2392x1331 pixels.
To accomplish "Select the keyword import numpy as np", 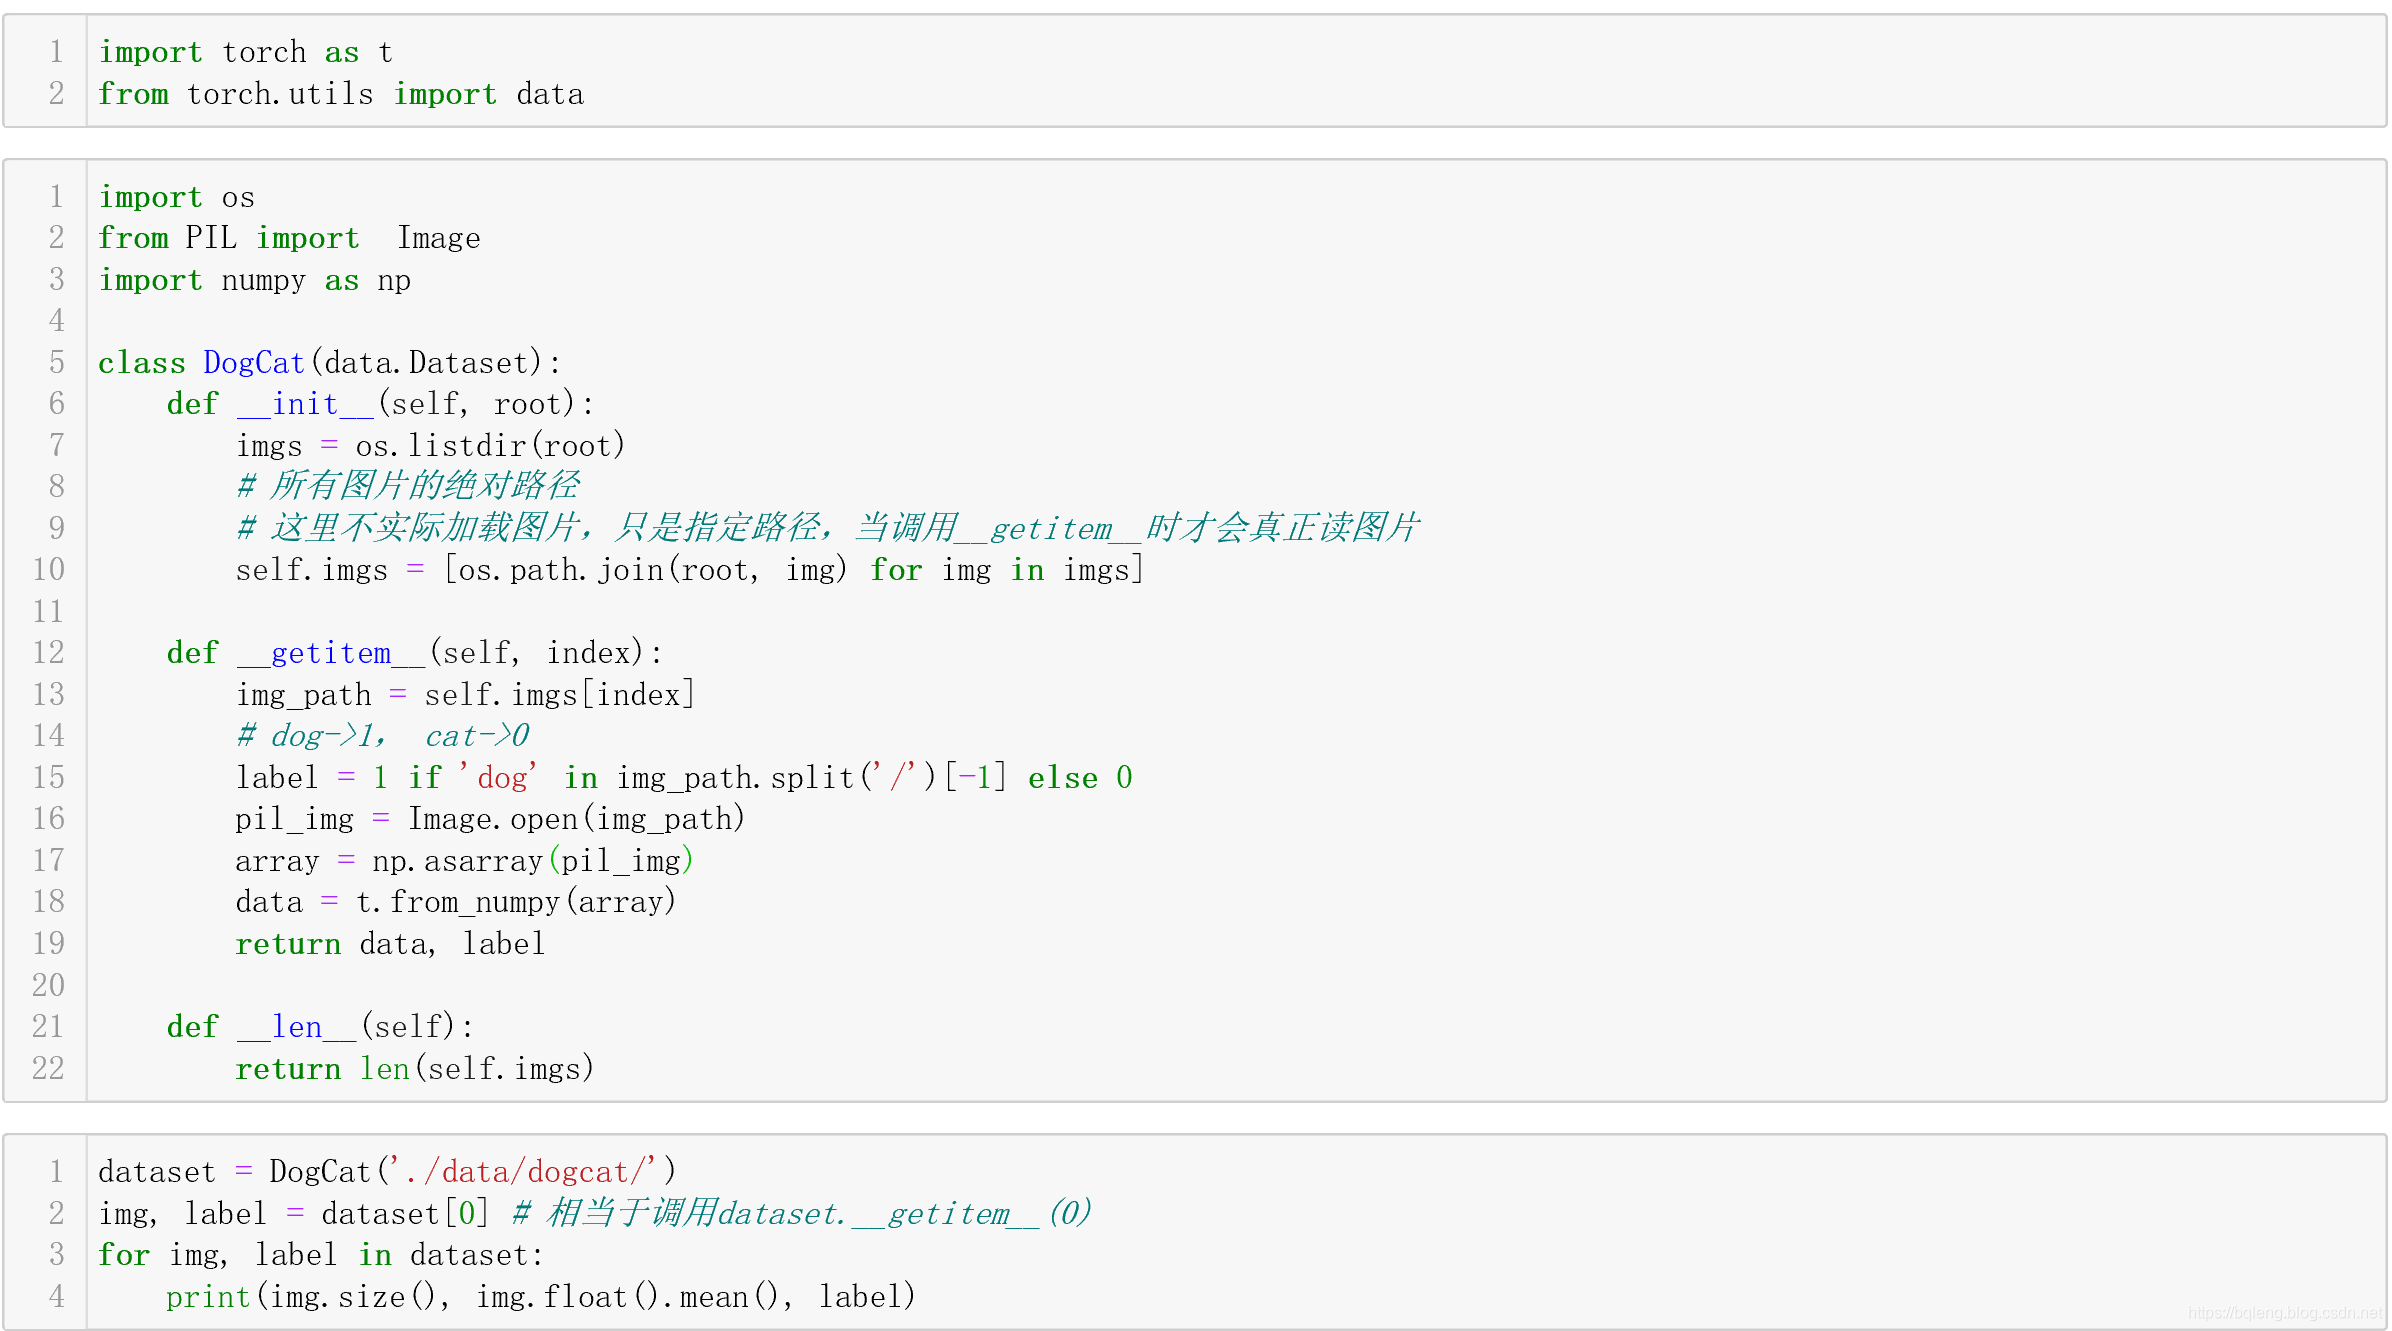I will tap(254, 280).
